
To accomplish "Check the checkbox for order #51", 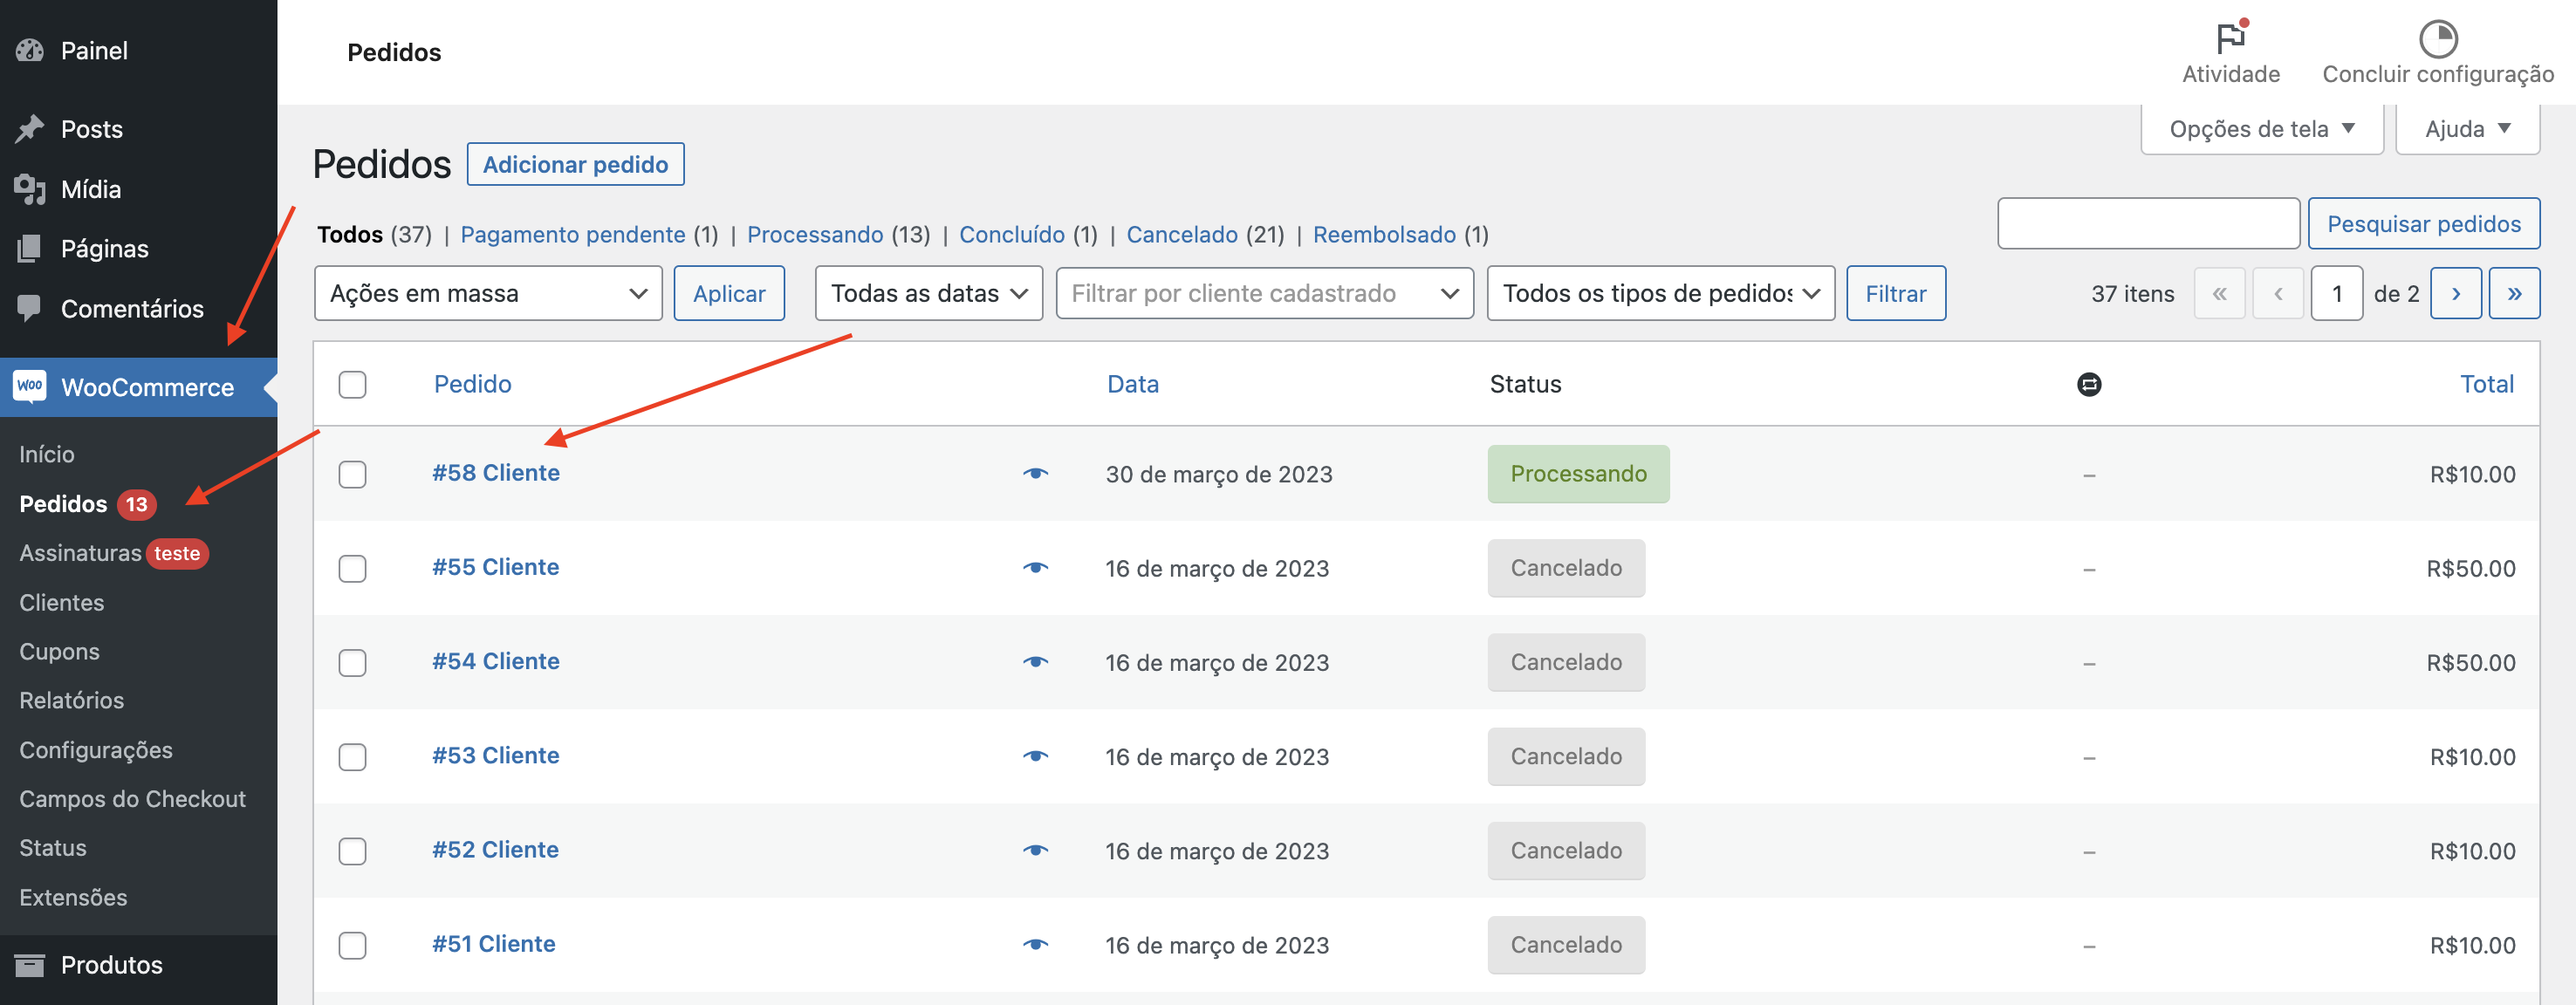I will pos(352,944).
